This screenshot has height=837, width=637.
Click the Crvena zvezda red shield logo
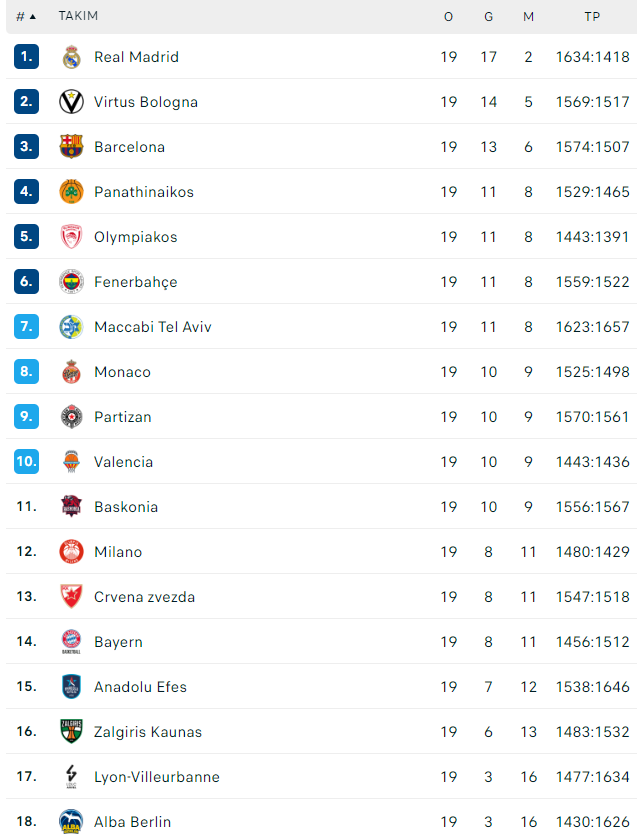(x=71, y=597)
